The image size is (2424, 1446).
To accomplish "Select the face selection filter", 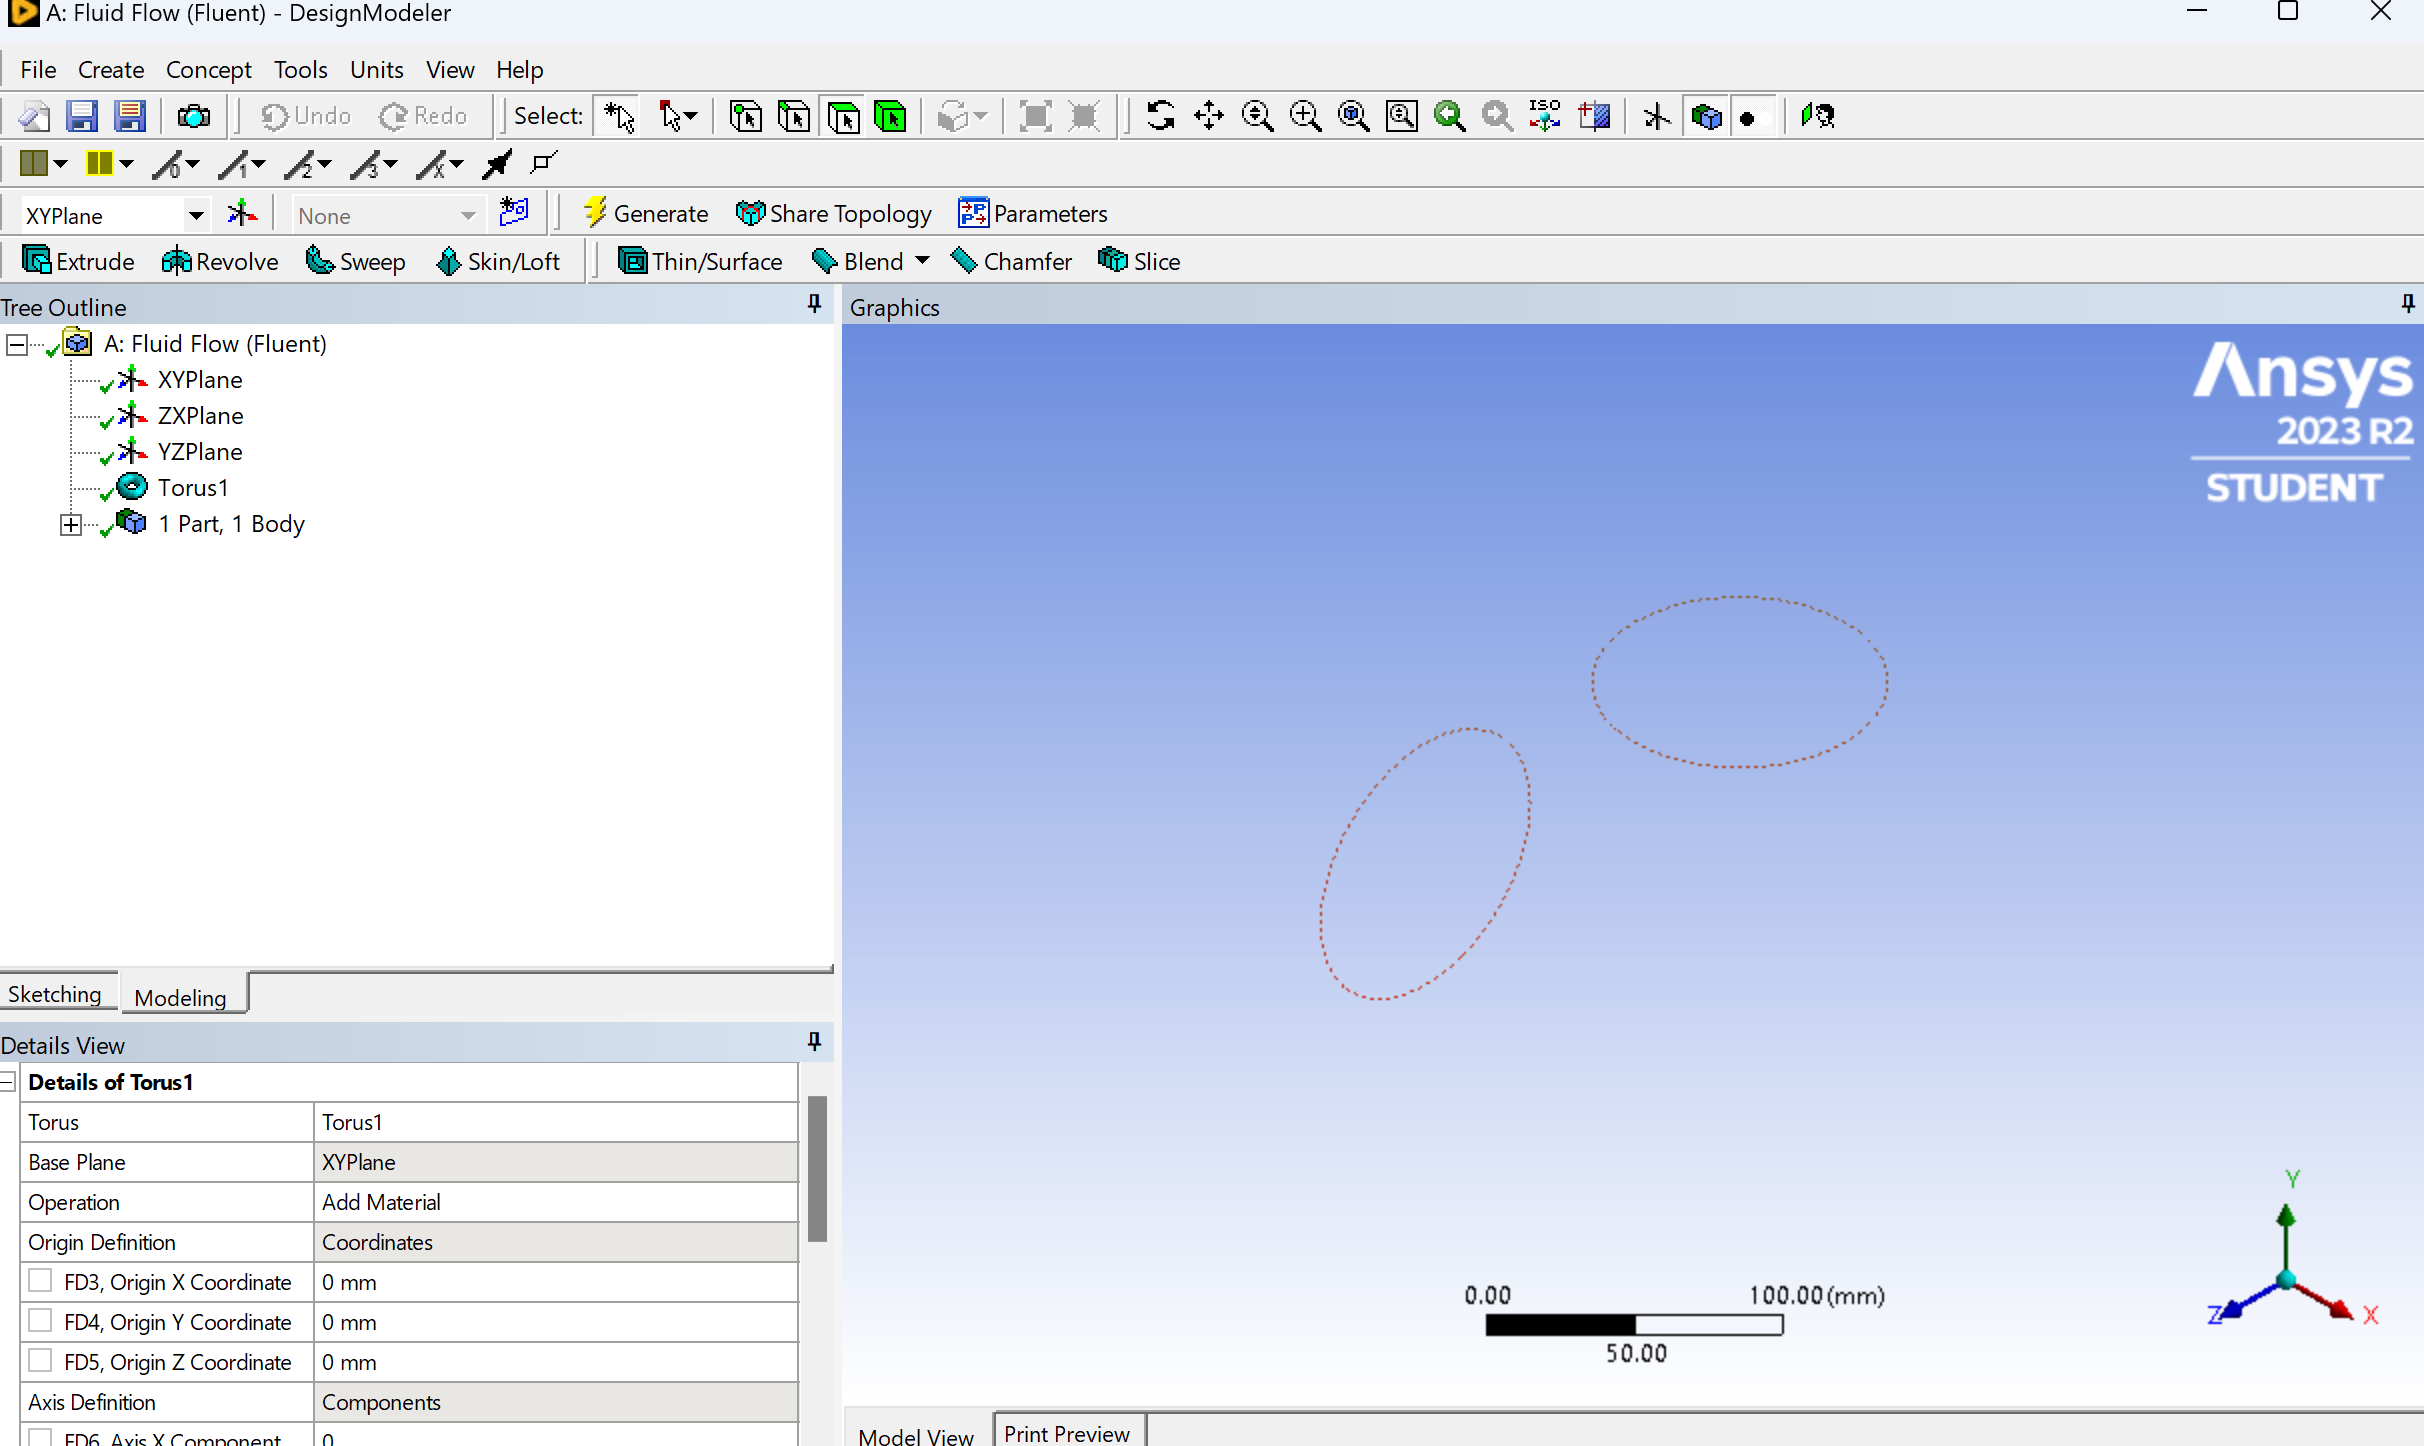I will (843, 117).
